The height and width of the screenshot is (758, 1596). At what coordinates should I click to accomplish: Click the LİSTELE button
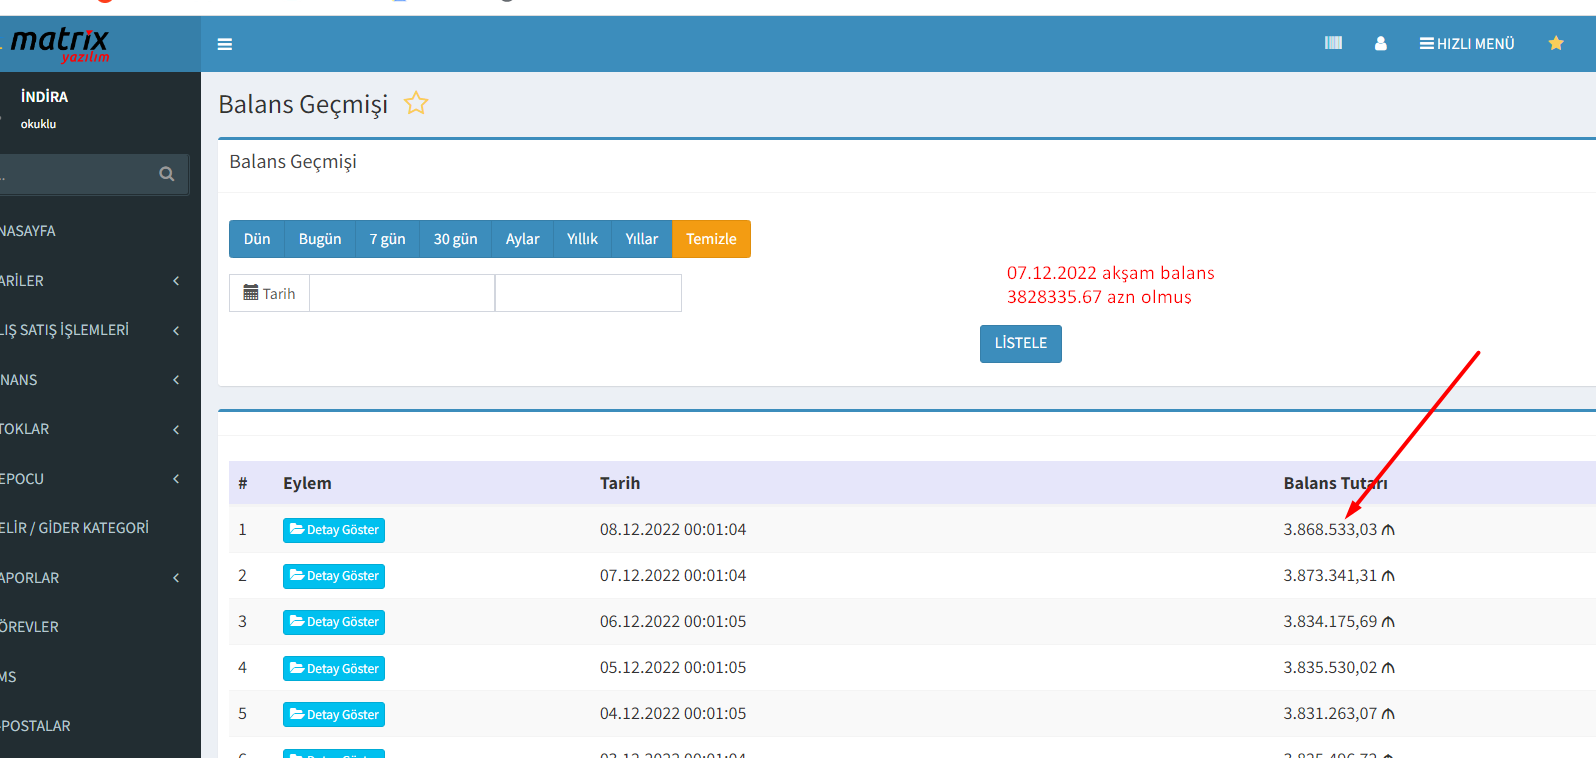(x=1020, y=343)
